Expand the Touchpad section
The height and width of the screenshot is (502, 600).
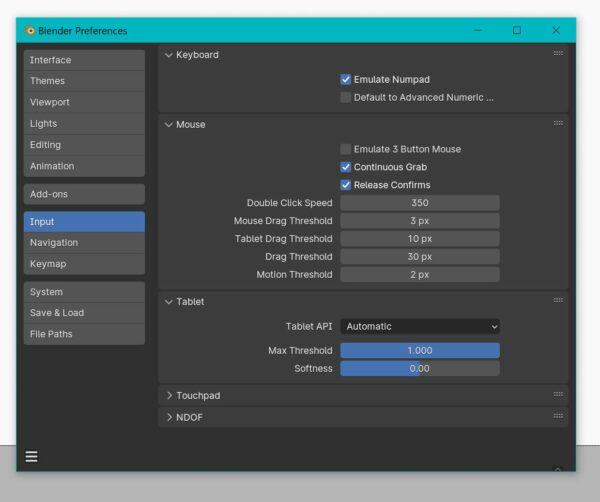[x=169, y=396]
